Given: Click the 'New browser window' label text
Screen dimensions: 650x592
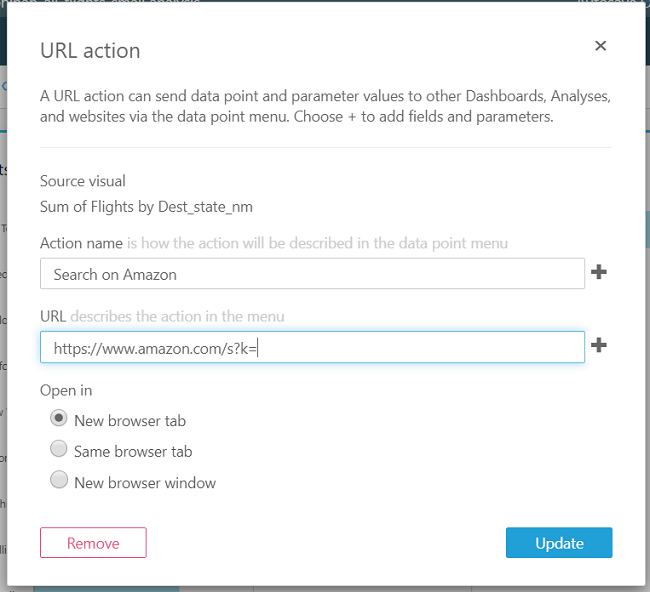Looking at the screenshot, I should tap(145, 483).
